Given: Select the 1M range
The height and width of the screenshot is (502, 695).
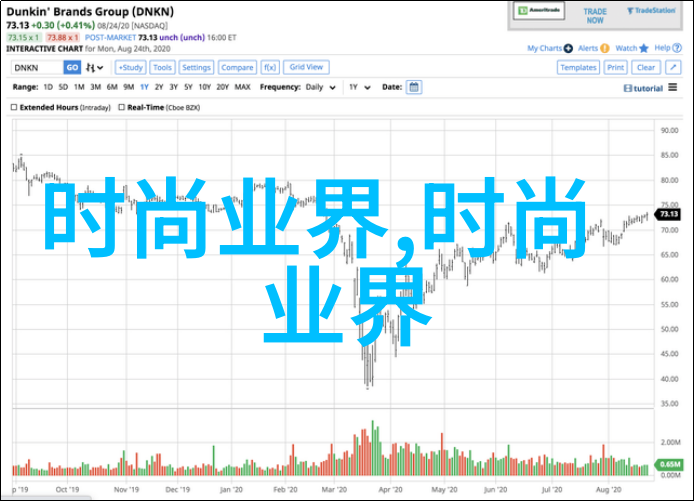Looking at the screenshot, I should [x=79, y=87].
